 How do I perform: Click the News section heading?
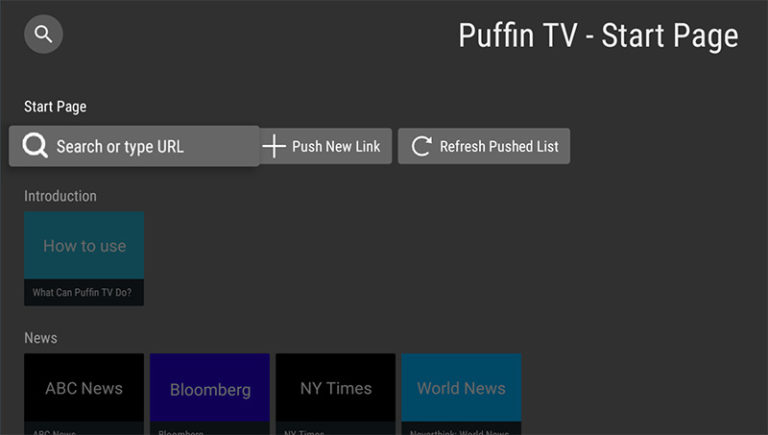[x=41, y=338]
